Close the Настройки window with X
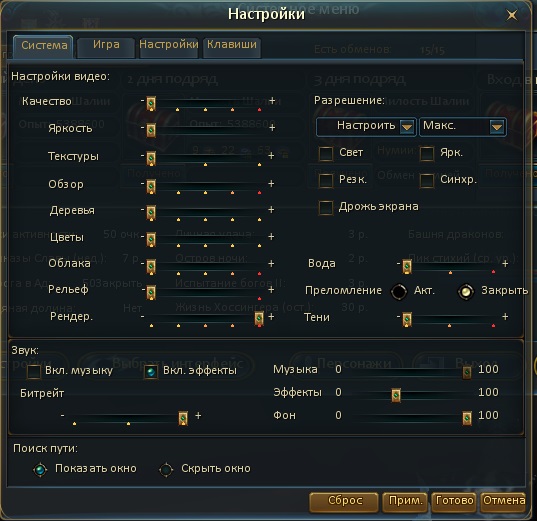The image size is (537, 521). point(512,15)
